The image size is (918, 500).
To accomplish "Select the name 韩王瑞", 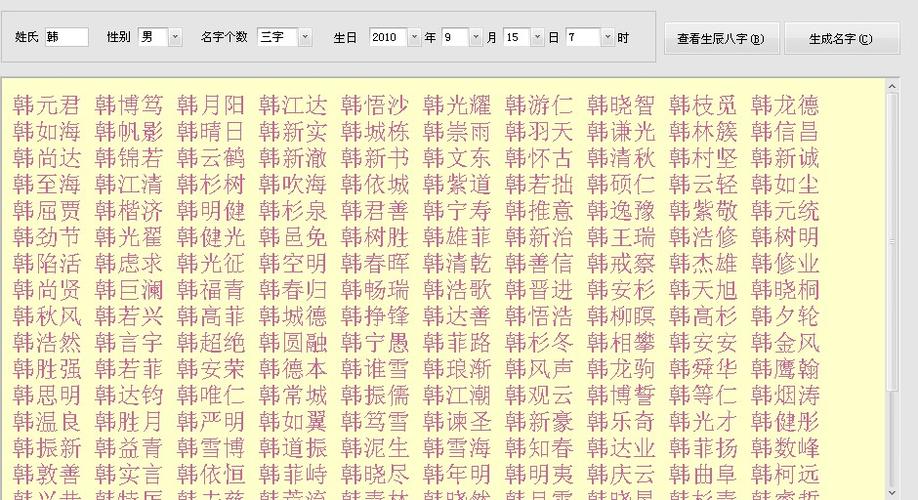I will (x=621, y=237).
